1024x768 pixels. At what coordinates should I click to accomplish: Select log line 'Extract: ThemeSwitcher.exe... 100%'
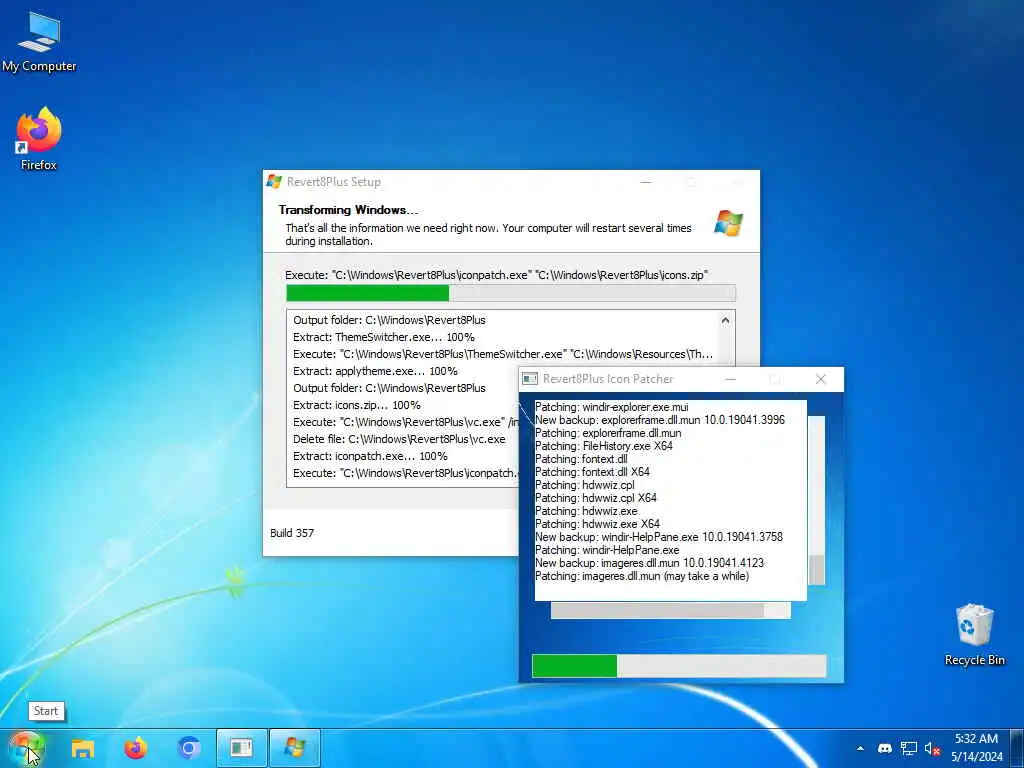click(384, 337)
